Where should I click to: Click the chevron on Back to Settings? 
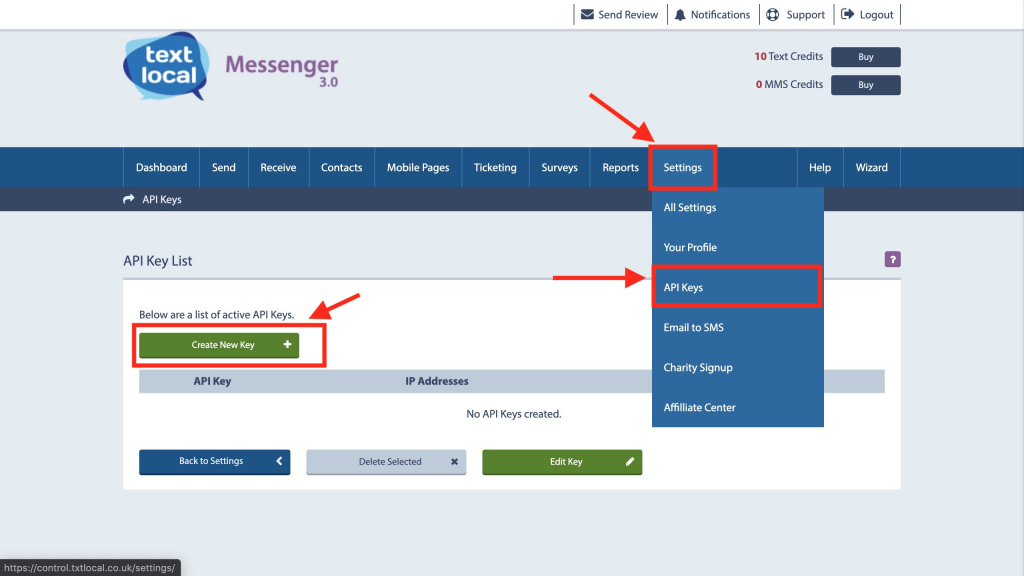279,461
